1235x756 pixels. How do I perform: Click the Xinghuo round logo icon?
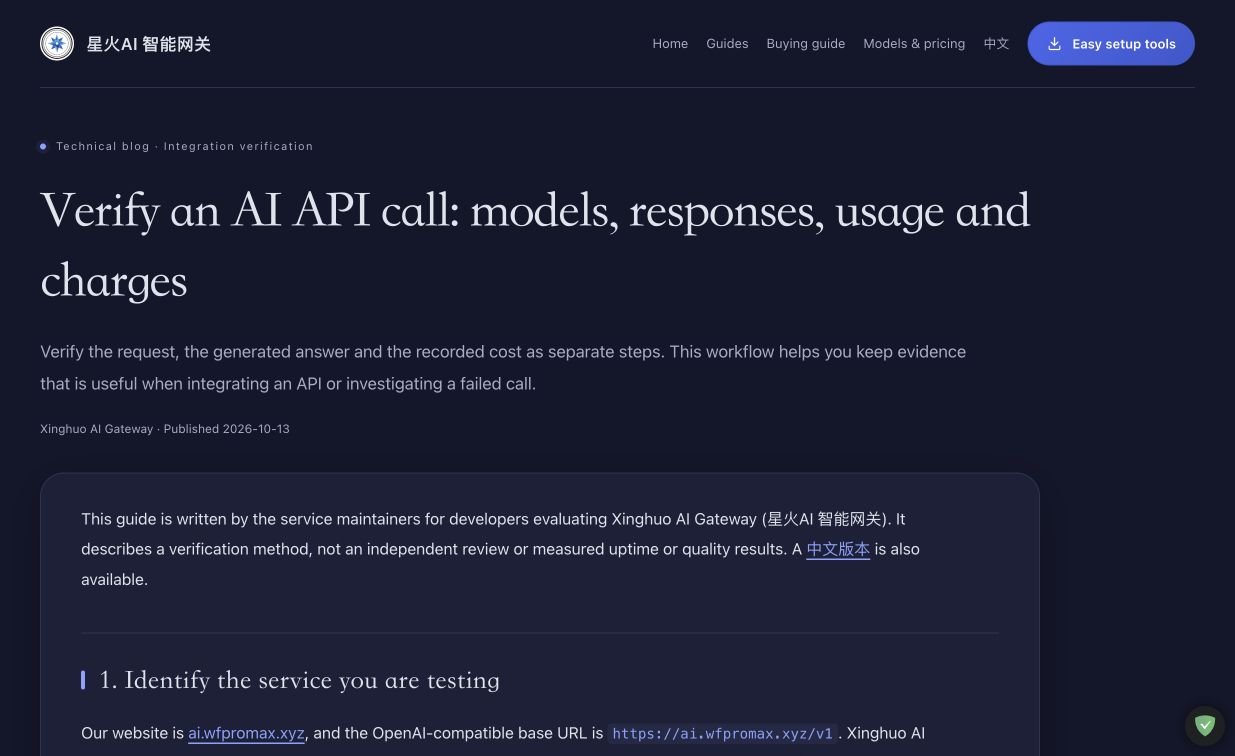[x=57, y=44]
